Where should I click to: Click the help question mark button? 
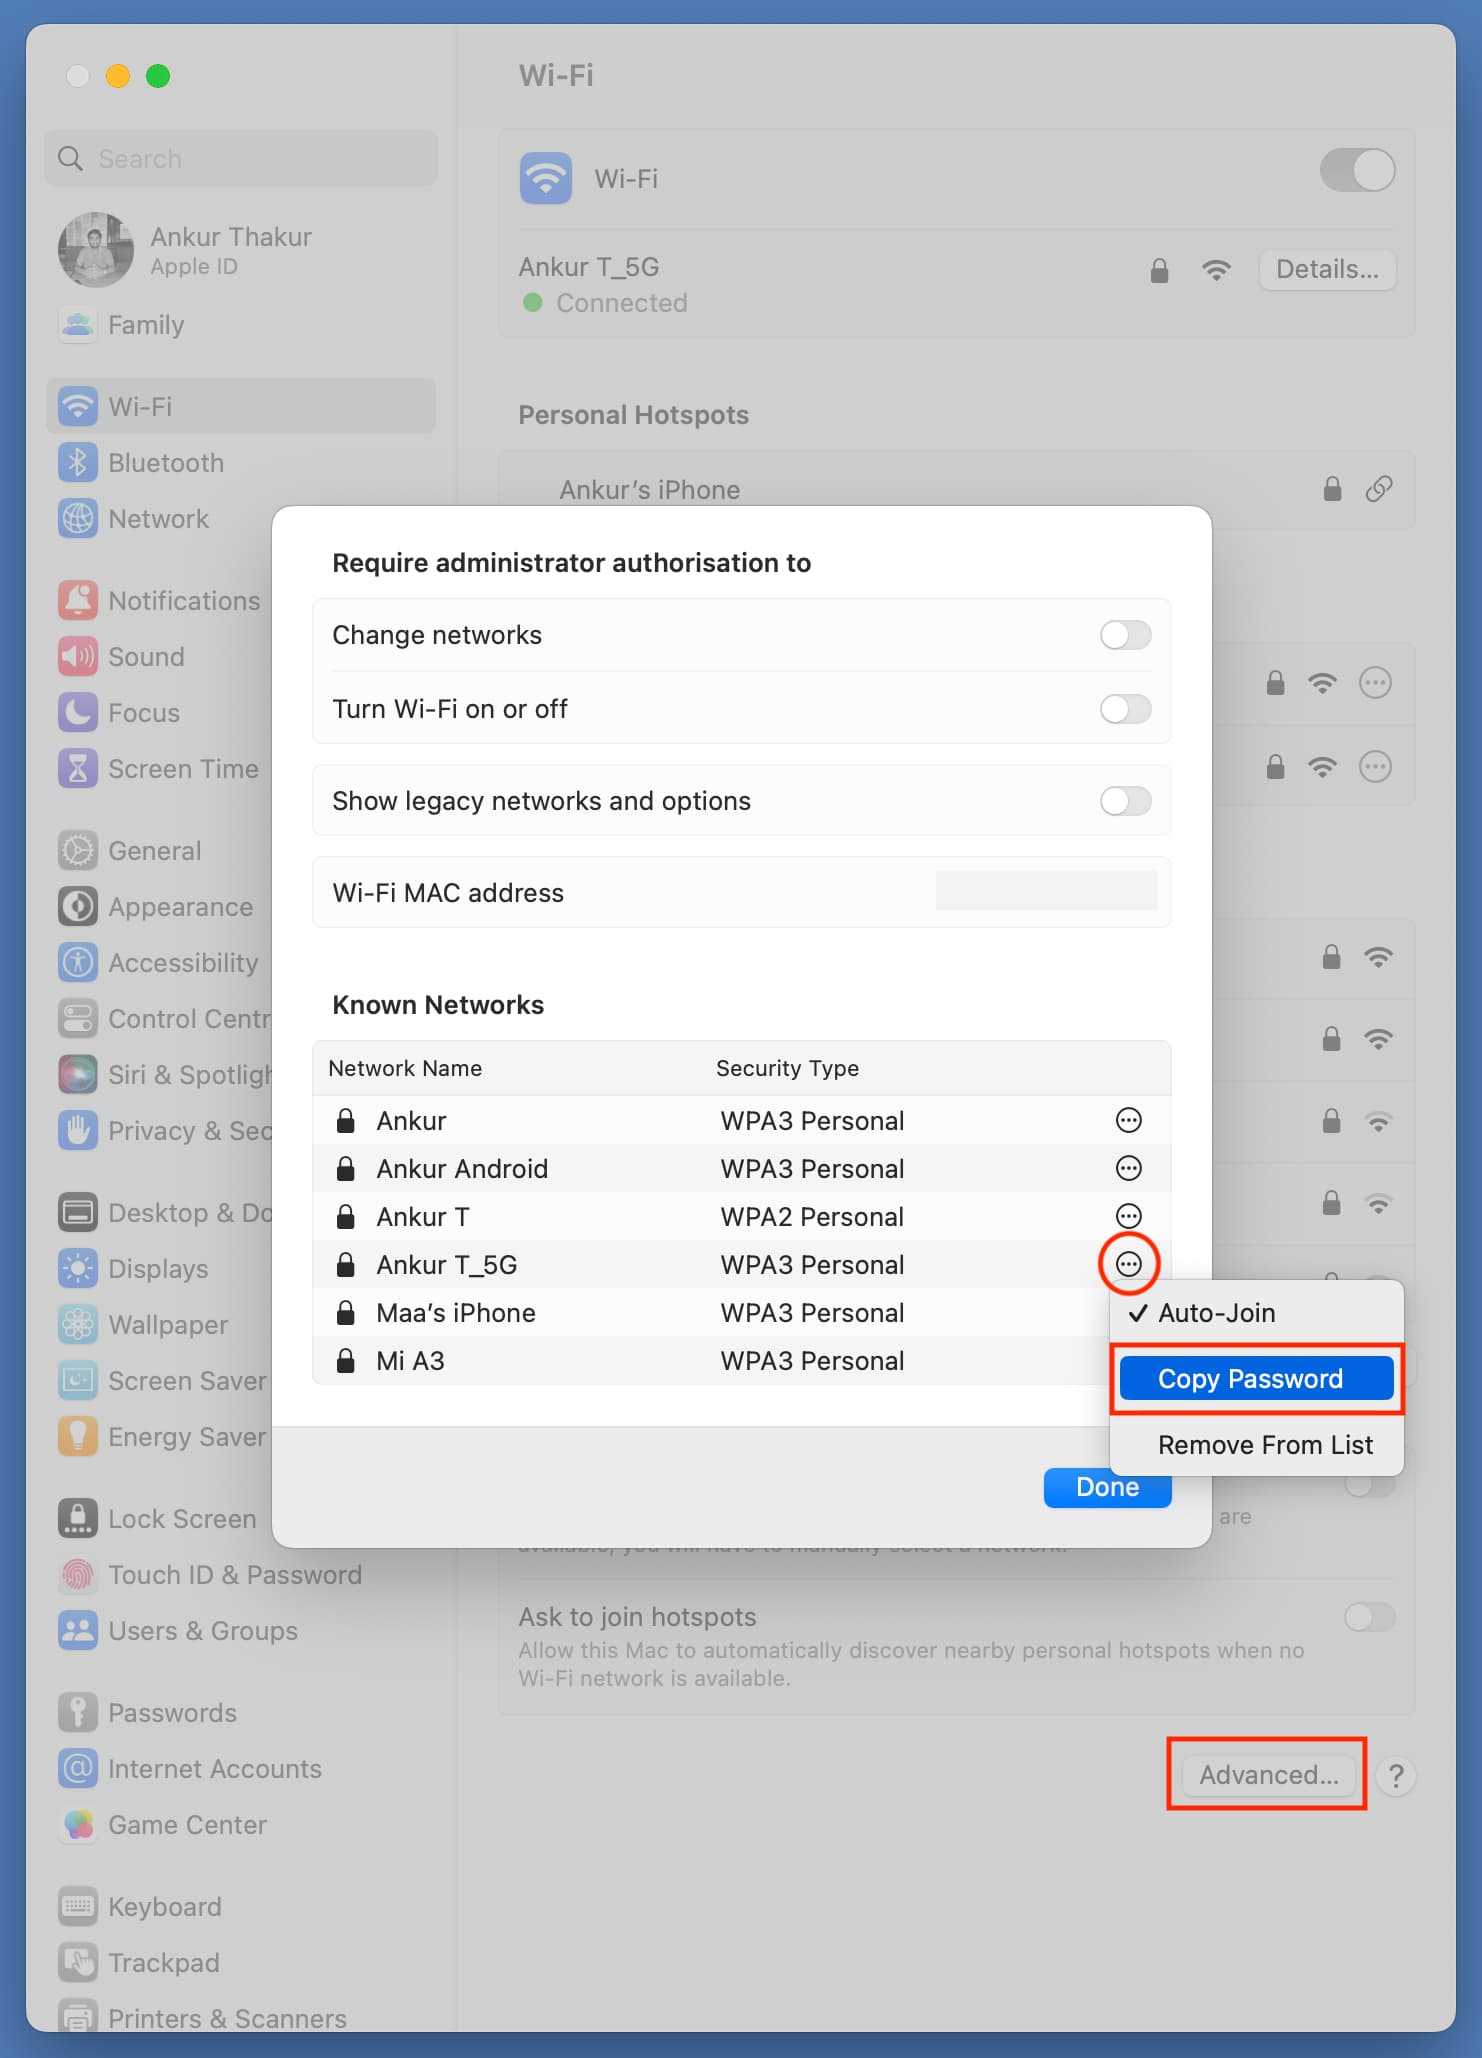1396,1776
